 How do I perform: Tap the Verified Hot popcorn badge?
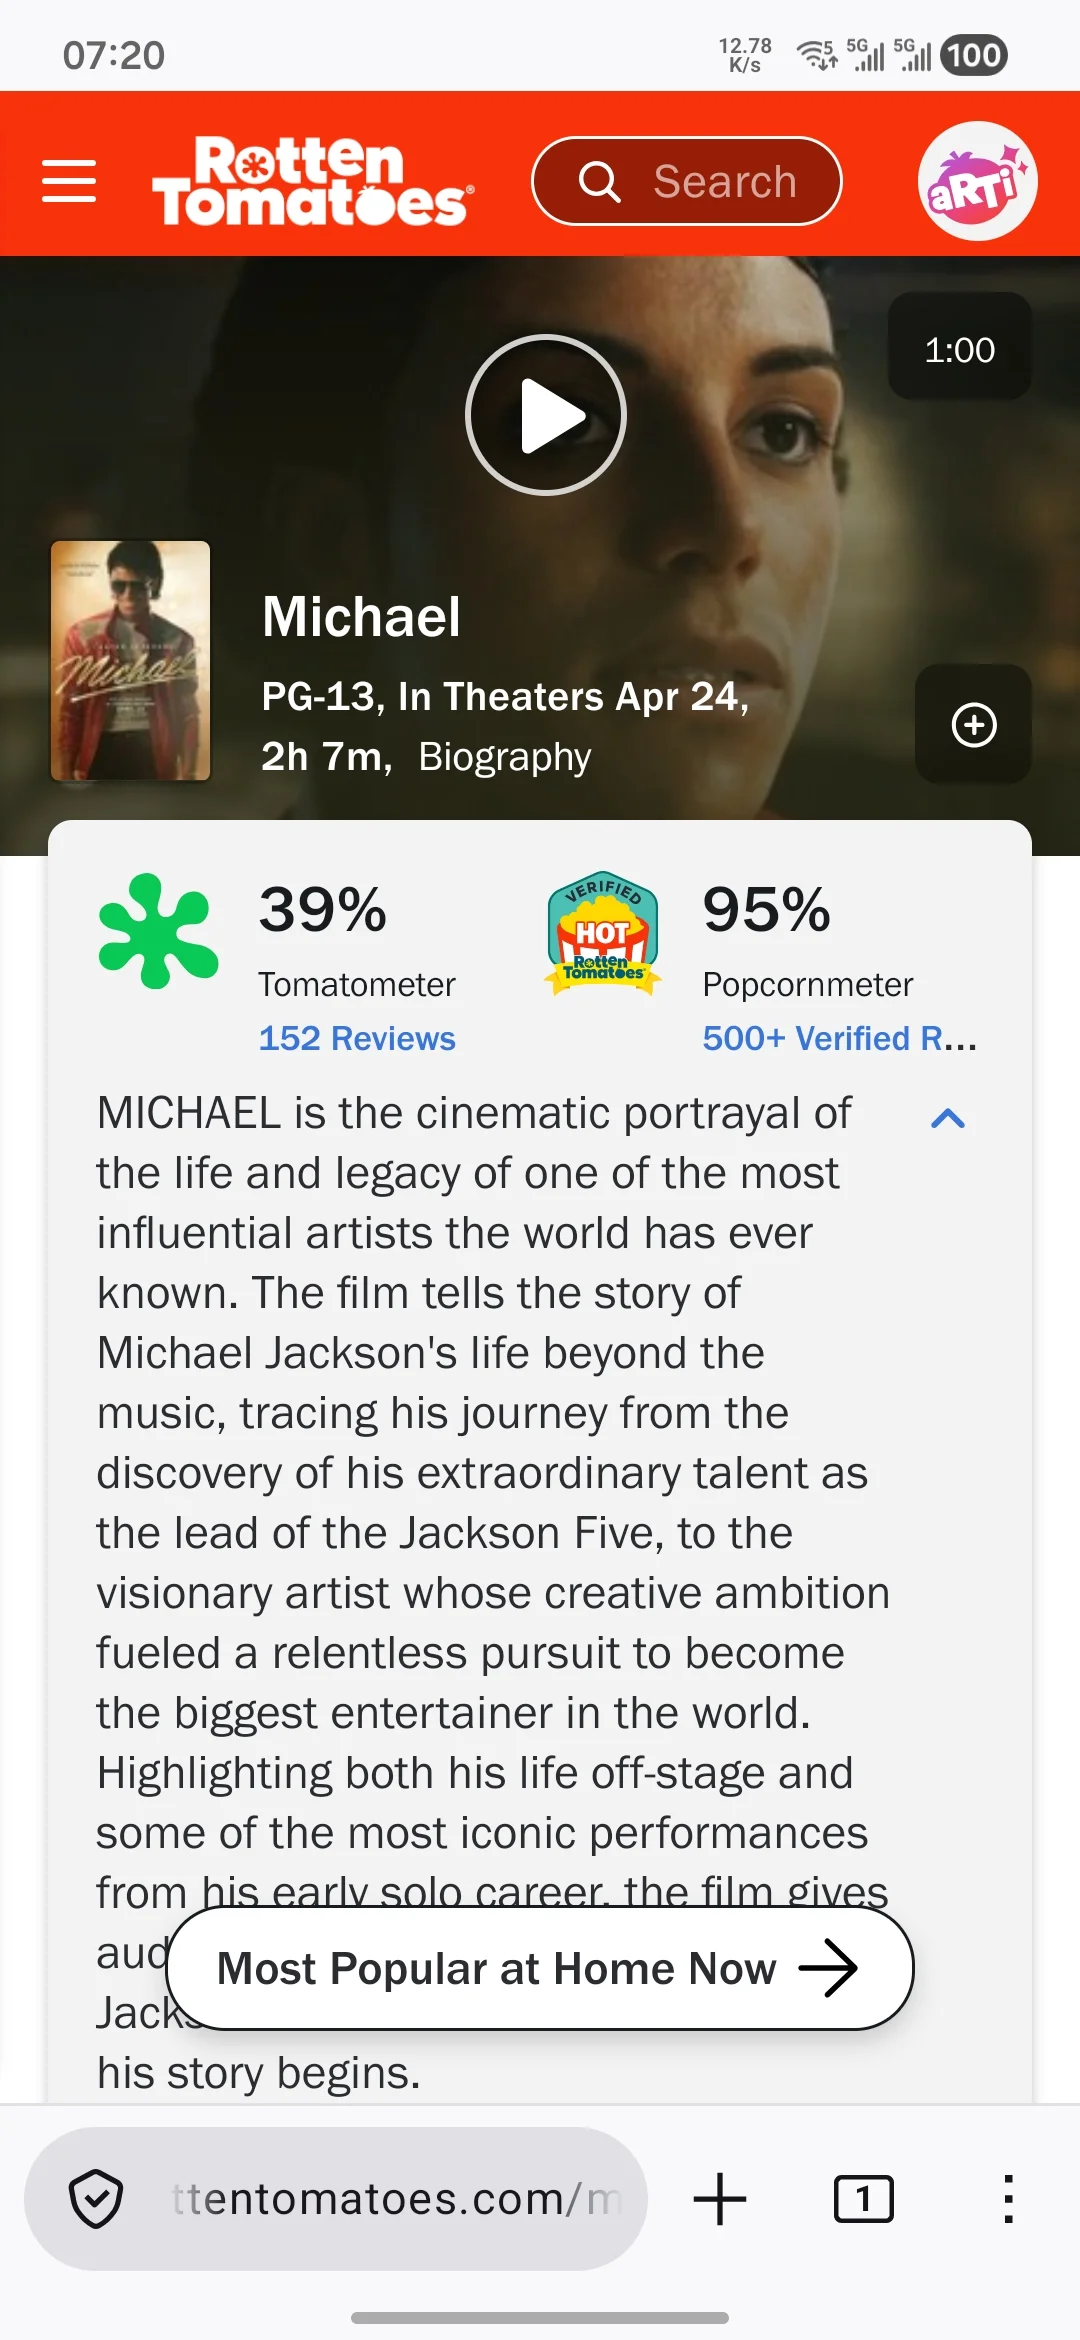[602, 933]
